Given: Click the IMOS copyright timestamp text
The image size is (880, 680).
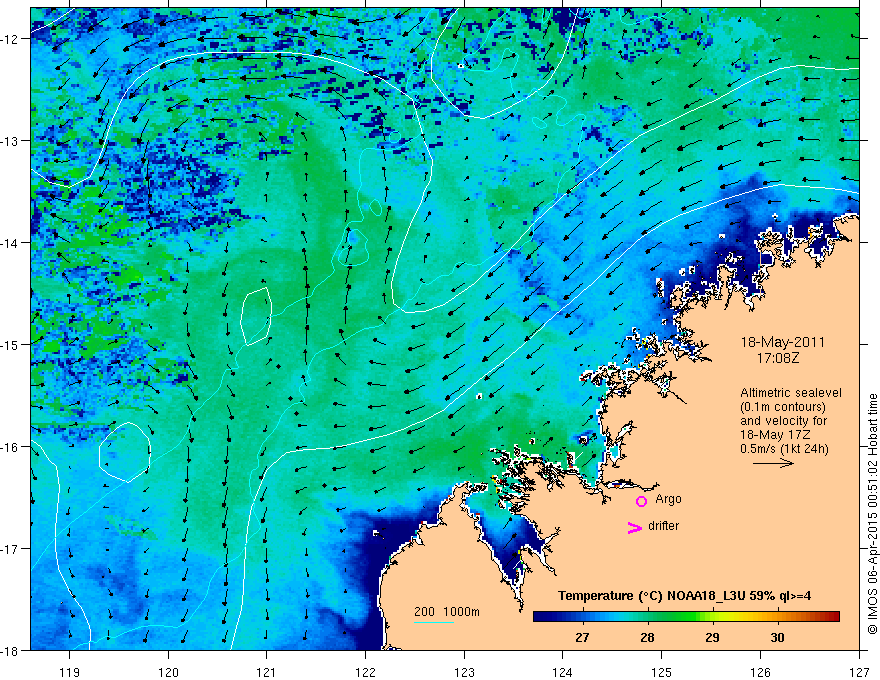Looking at the screenshot, I should (872, 515).
